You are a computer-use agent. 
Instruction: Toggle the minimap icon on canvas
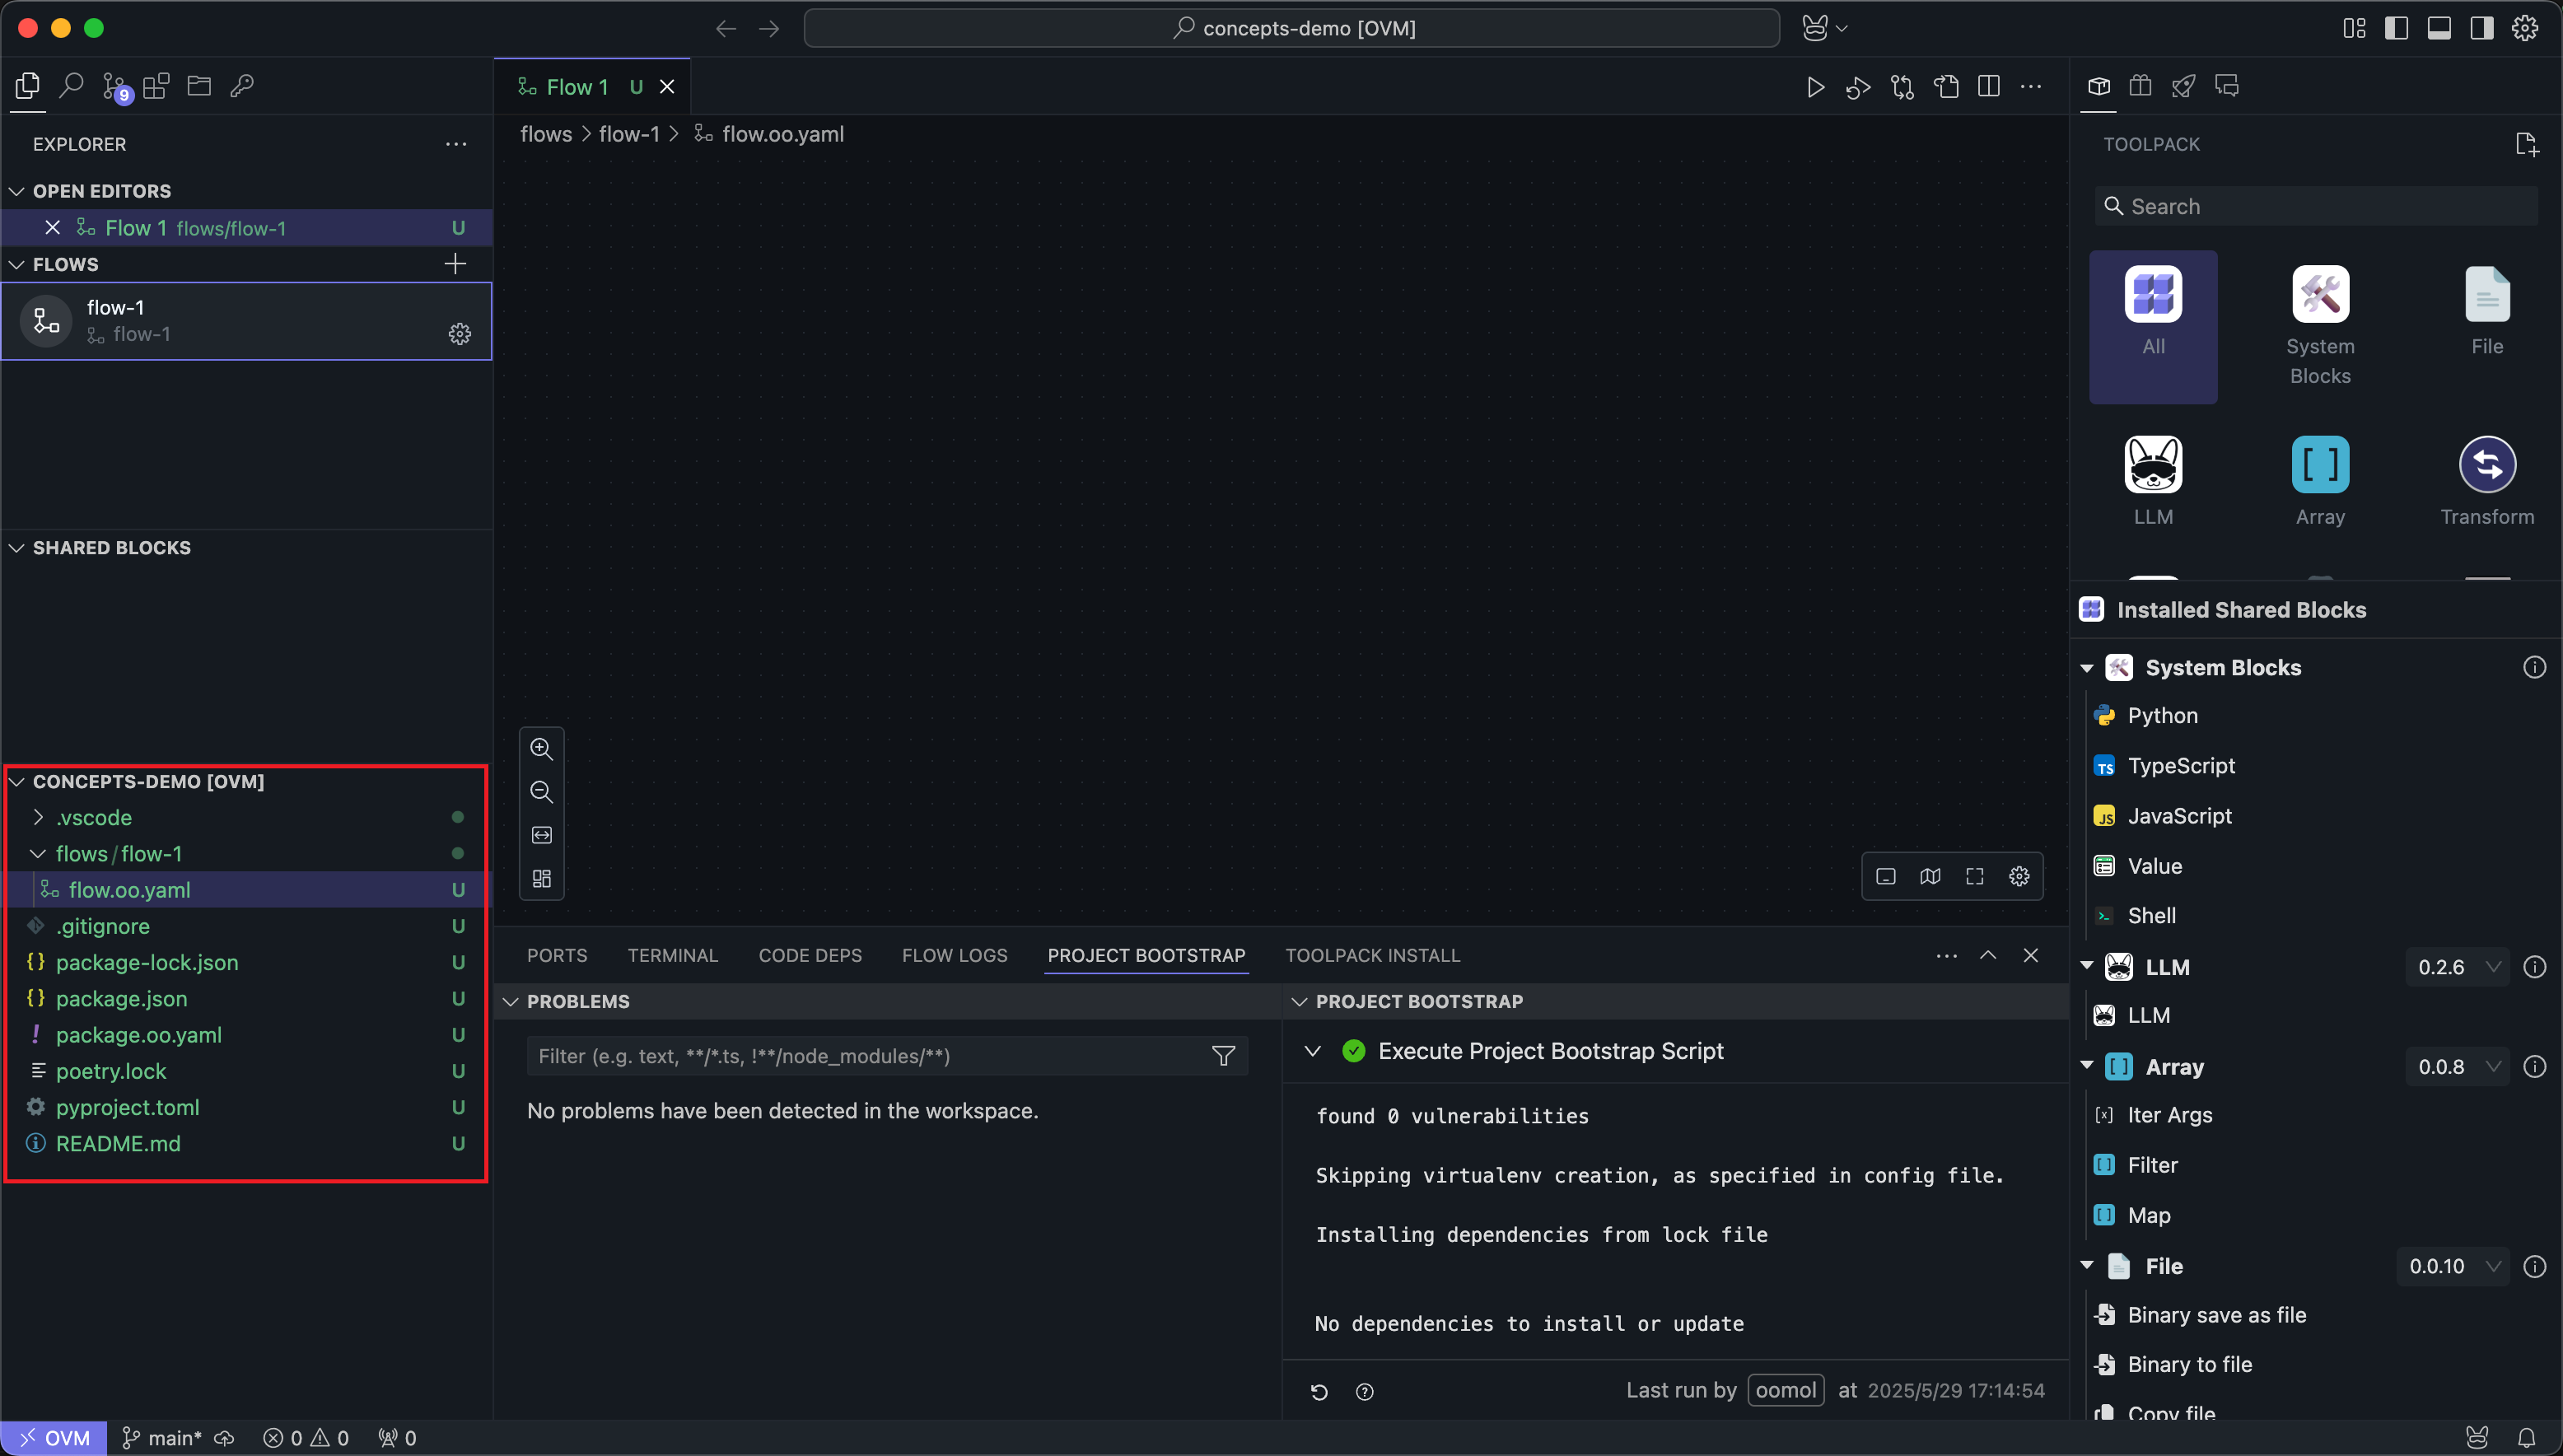1930,876
